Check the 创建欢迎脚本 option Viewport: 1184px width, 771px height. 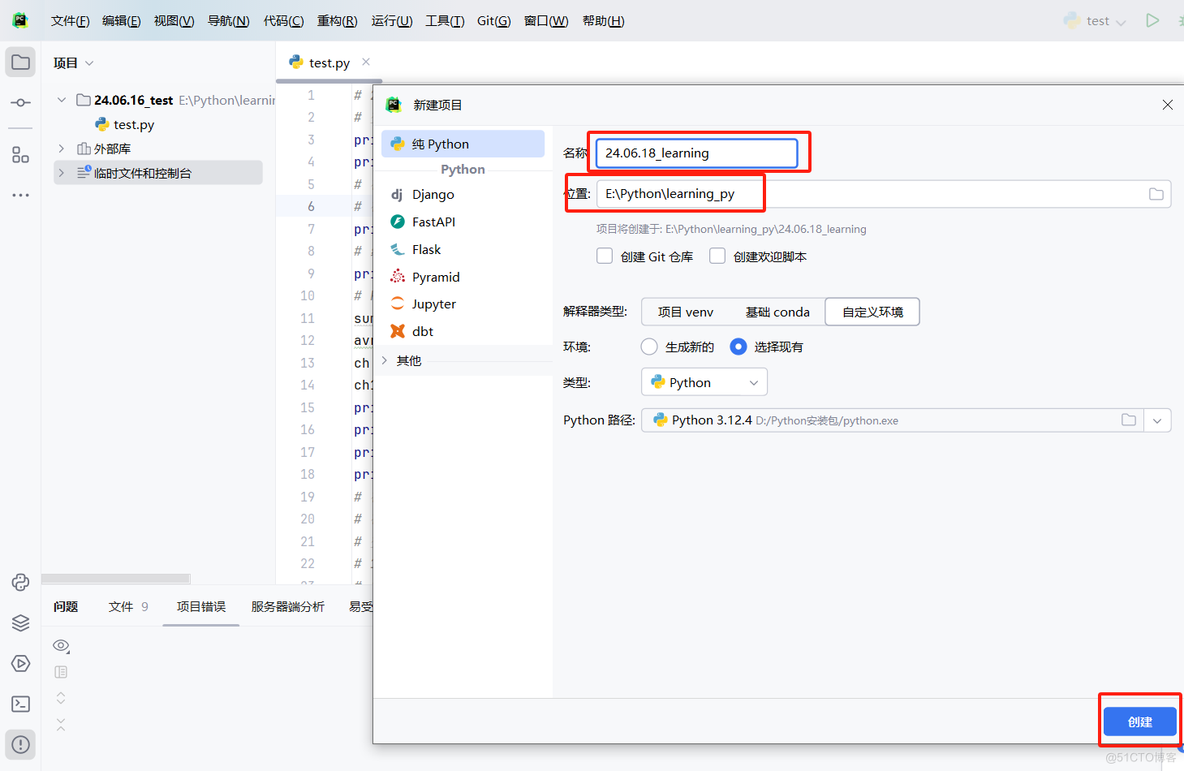717,255
